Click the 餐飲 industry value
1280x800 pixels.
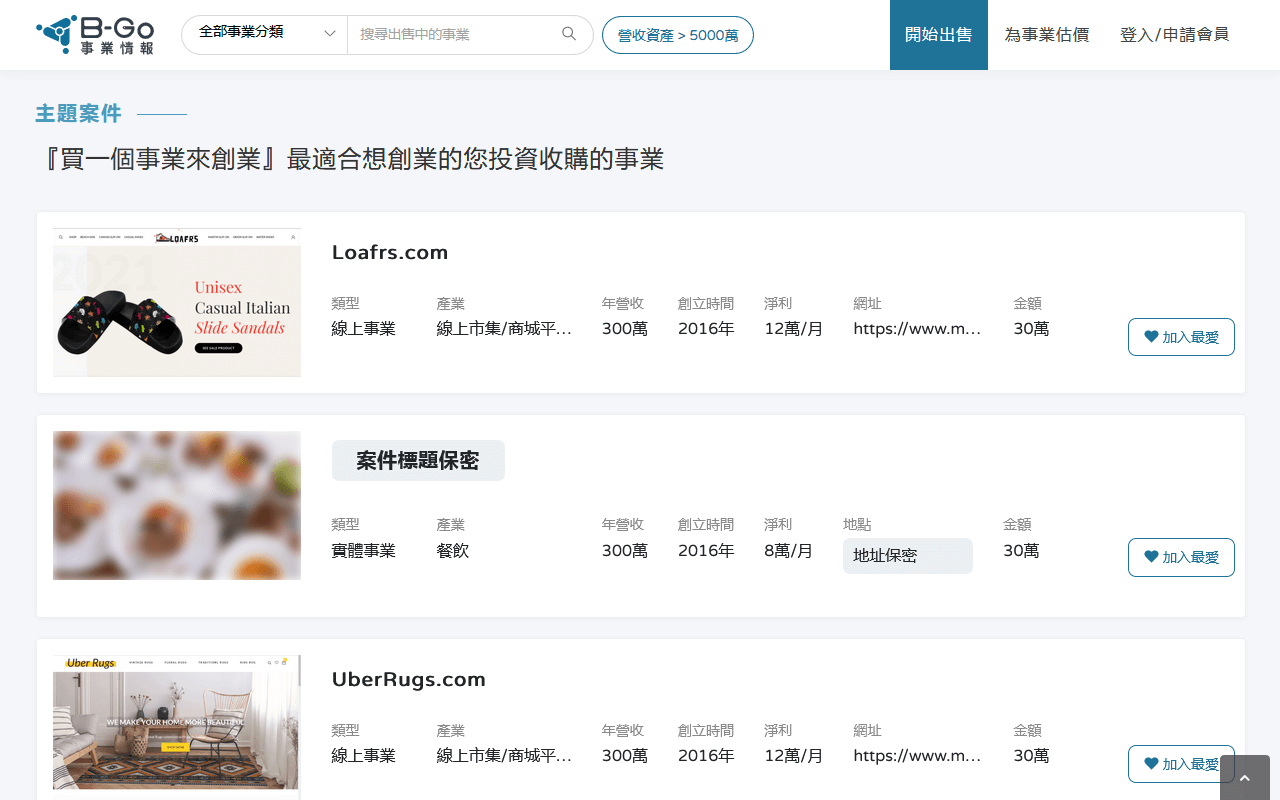point(453,550)
